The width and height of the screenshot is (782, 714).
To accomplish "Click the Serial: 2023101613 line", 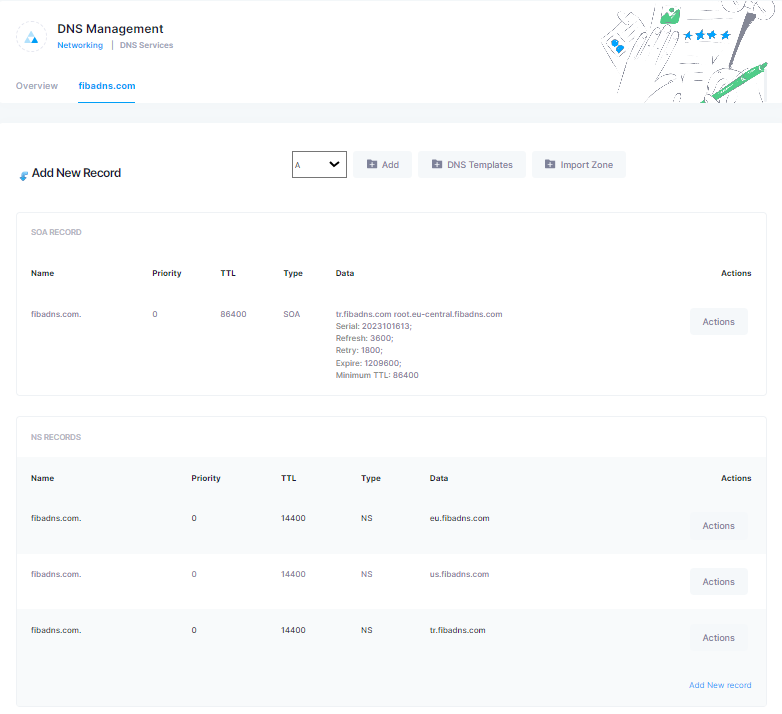I will [374, 326].
